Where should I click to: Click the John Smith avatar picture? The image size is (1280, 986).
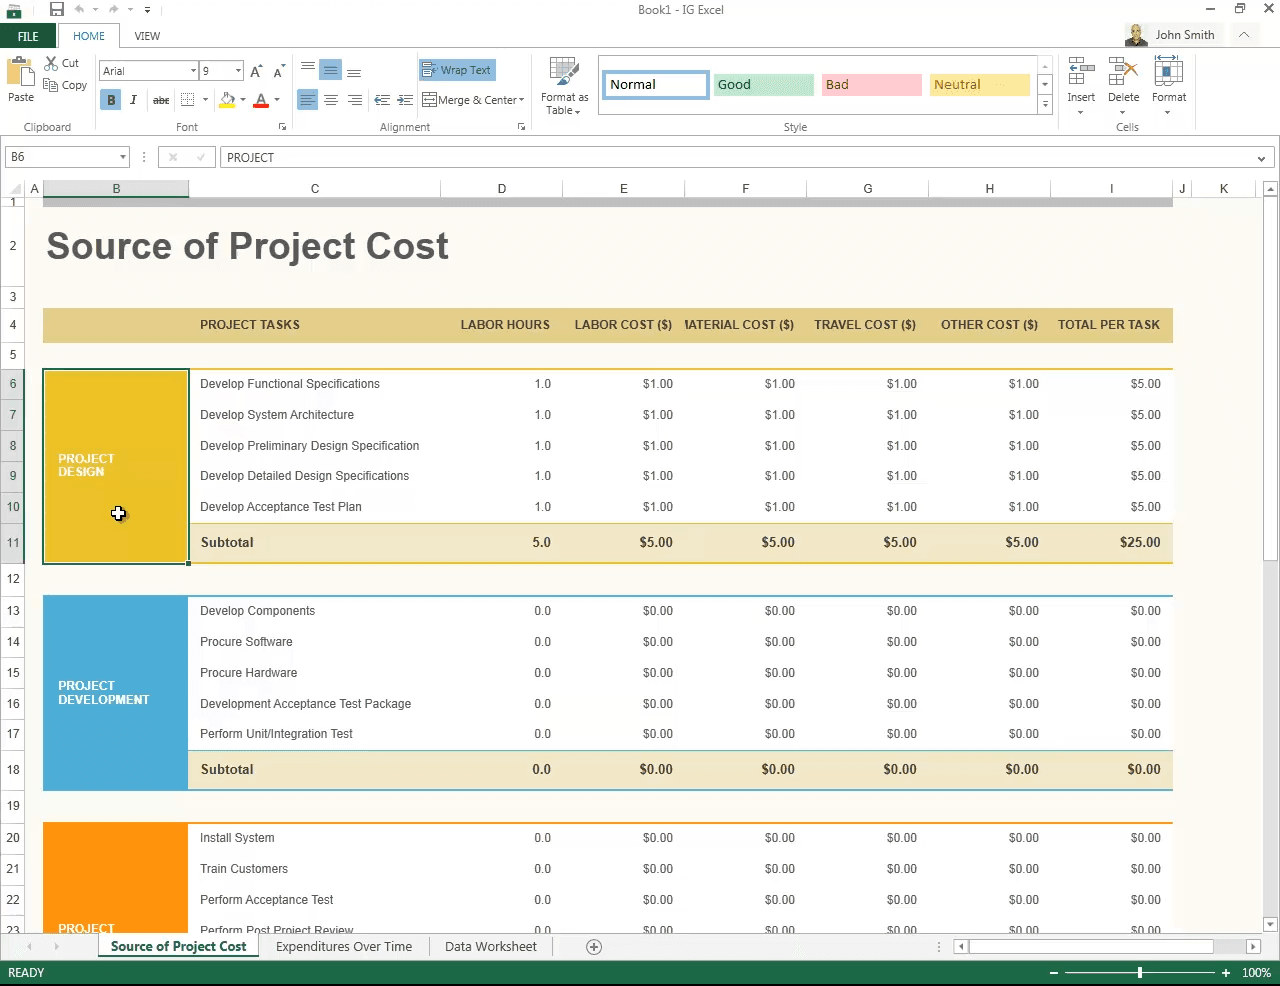(x=1136, y=35)
